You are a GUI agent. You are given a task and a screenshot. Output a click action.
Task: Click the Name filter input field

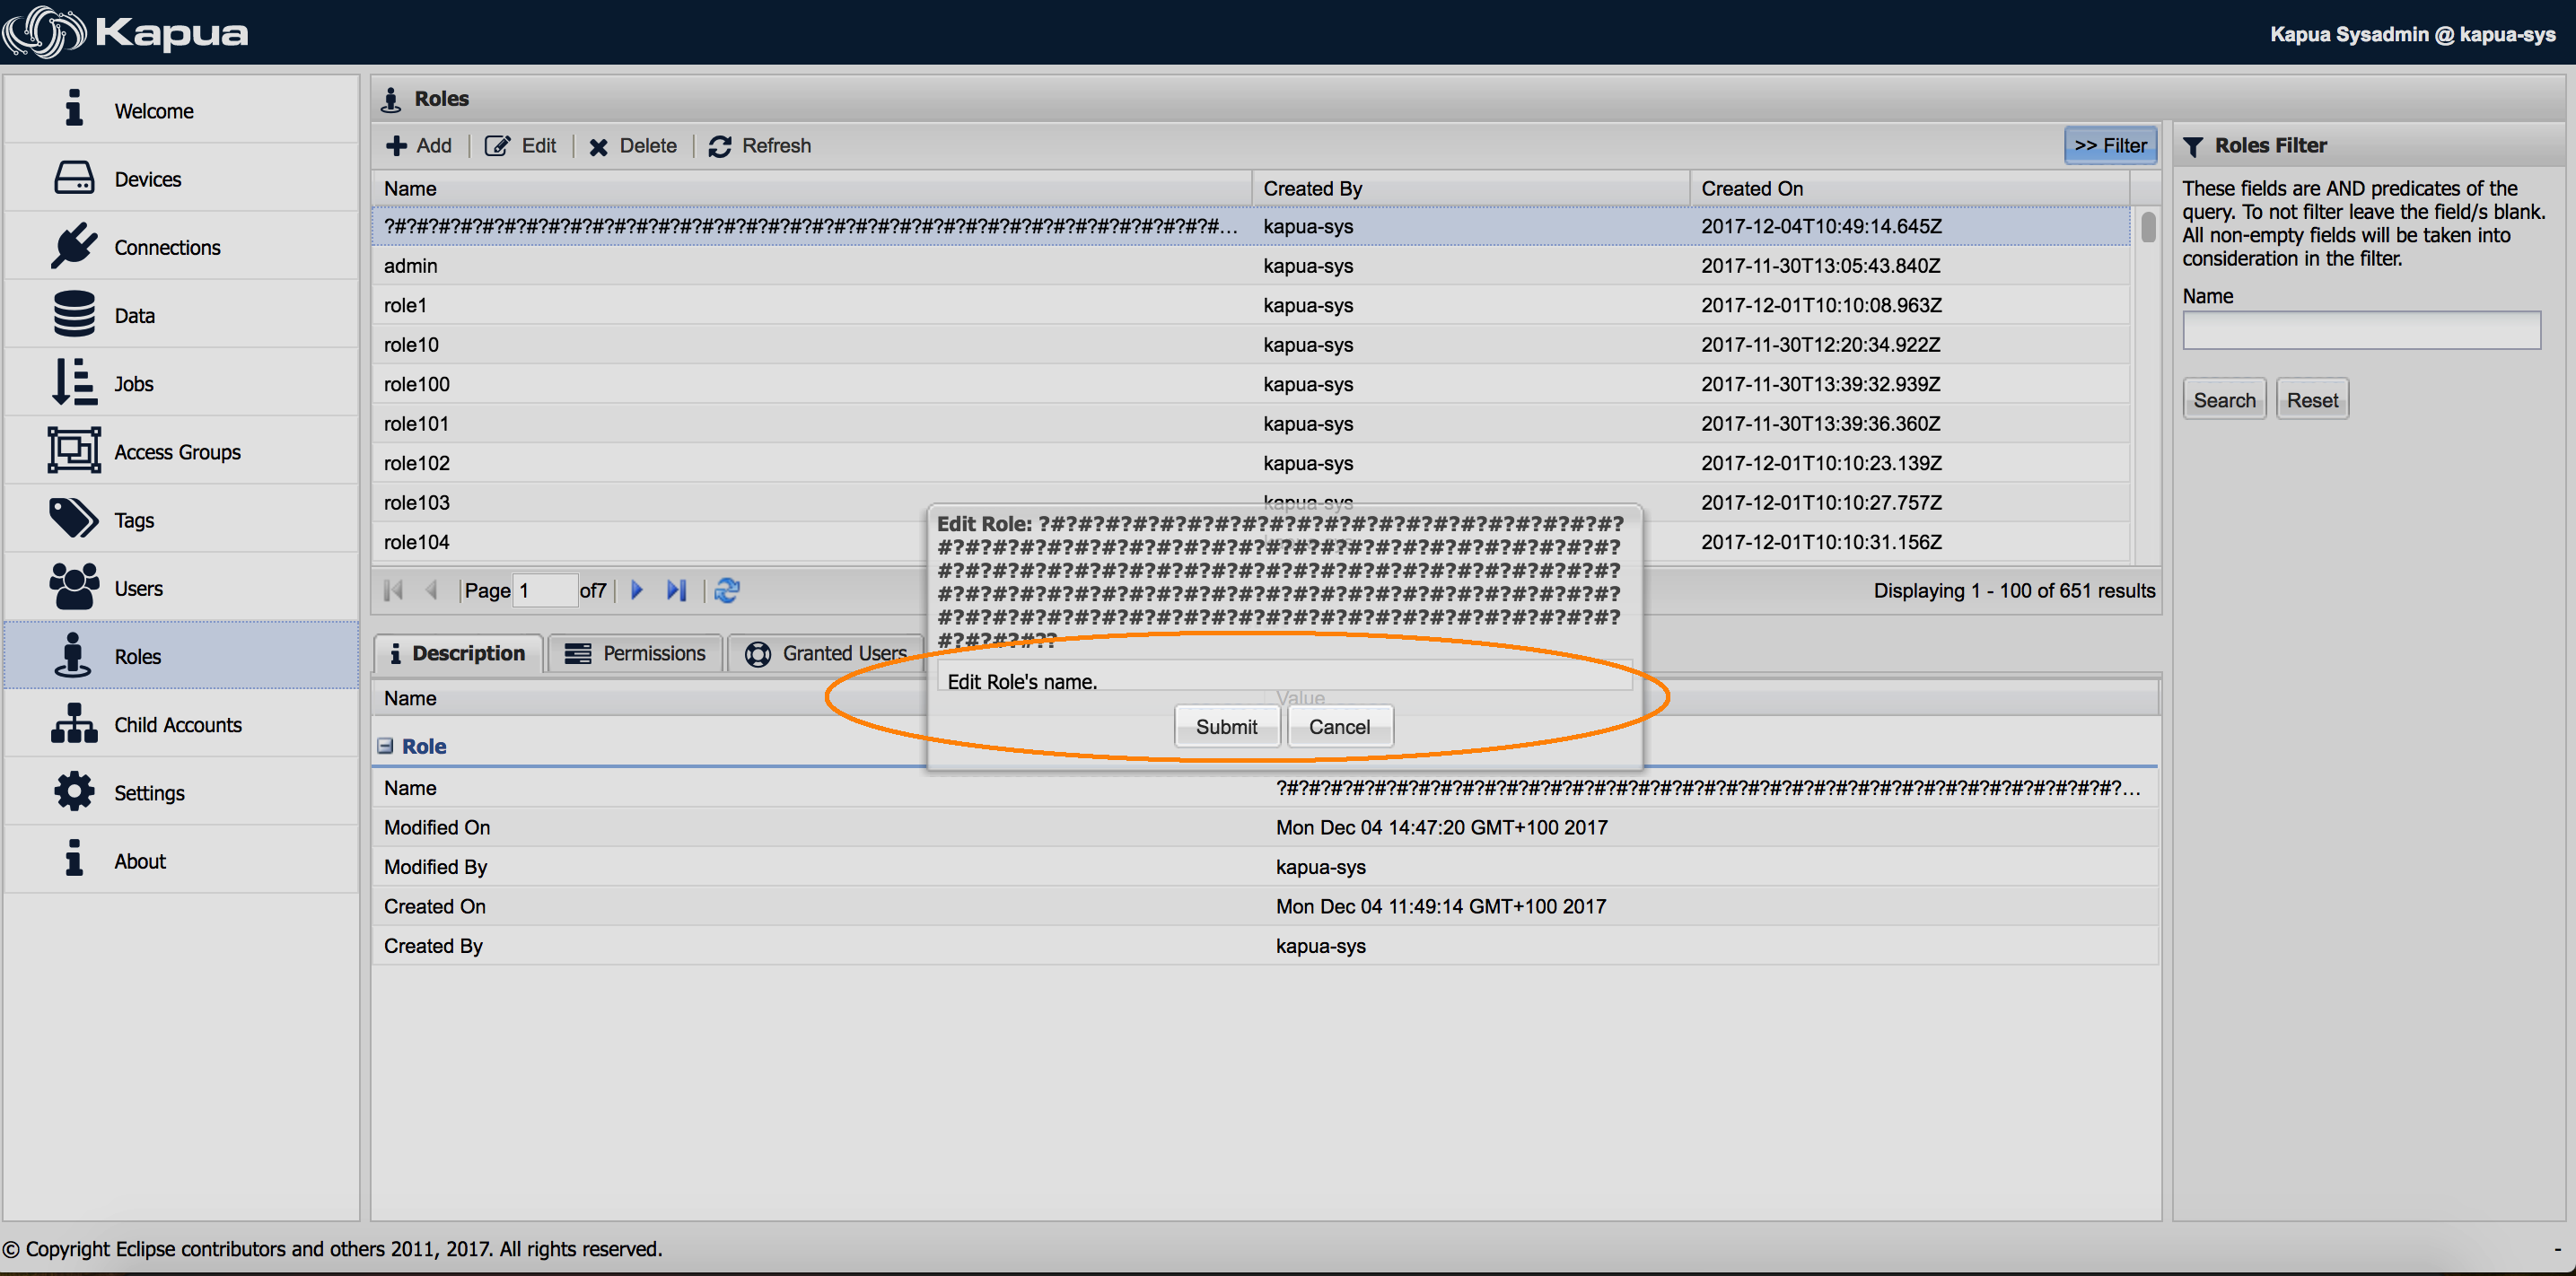pos(2361,330)
